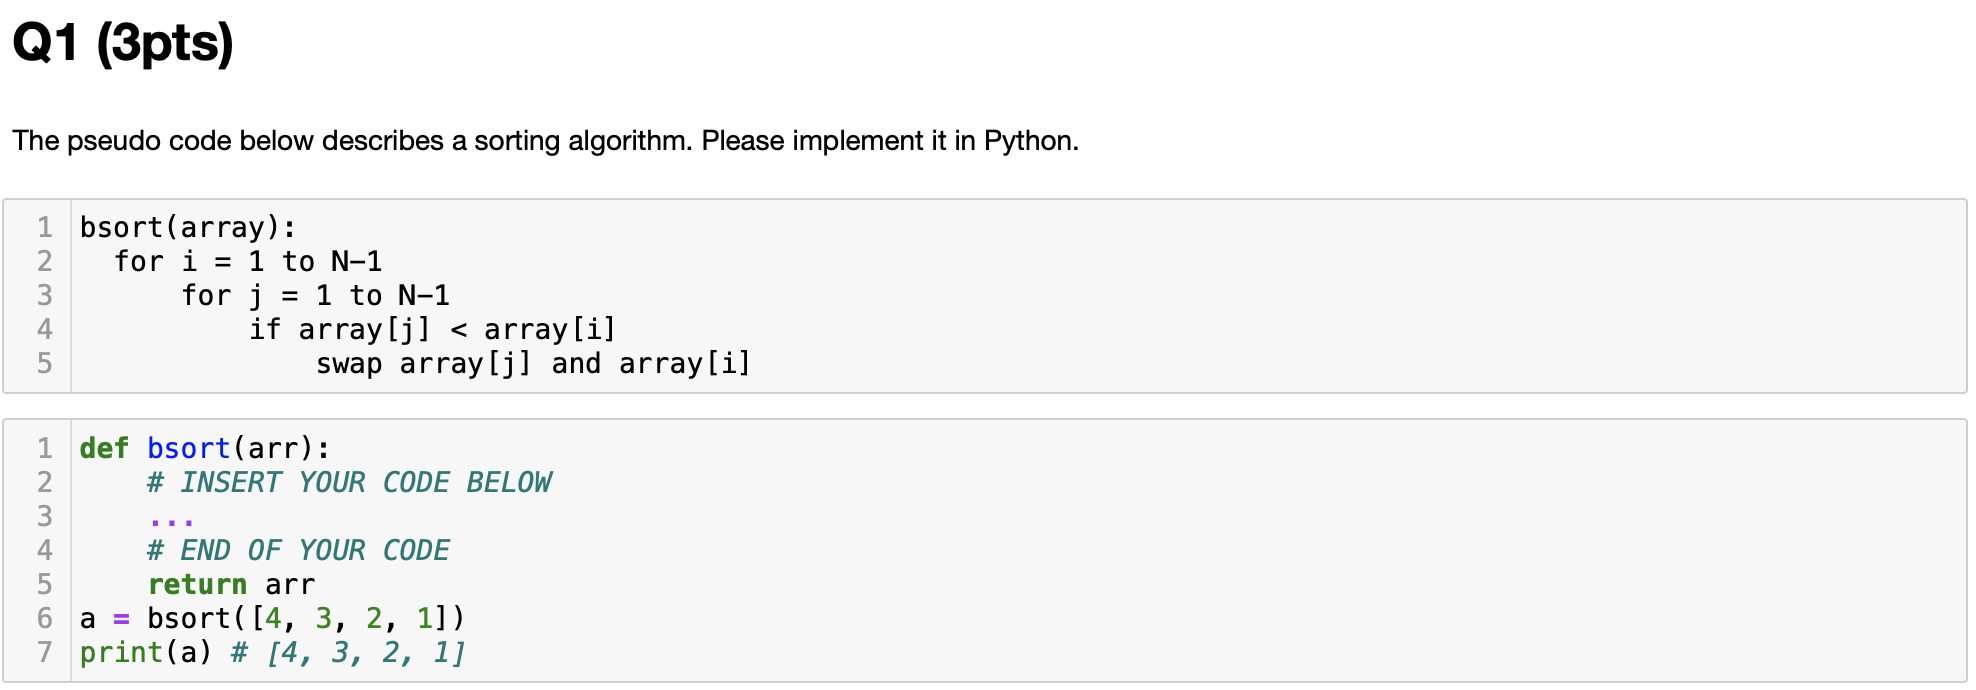Screen dimensions: 1976x690
Task: Click line number 1 in the pseudocode cell
Action: point(45,228)
